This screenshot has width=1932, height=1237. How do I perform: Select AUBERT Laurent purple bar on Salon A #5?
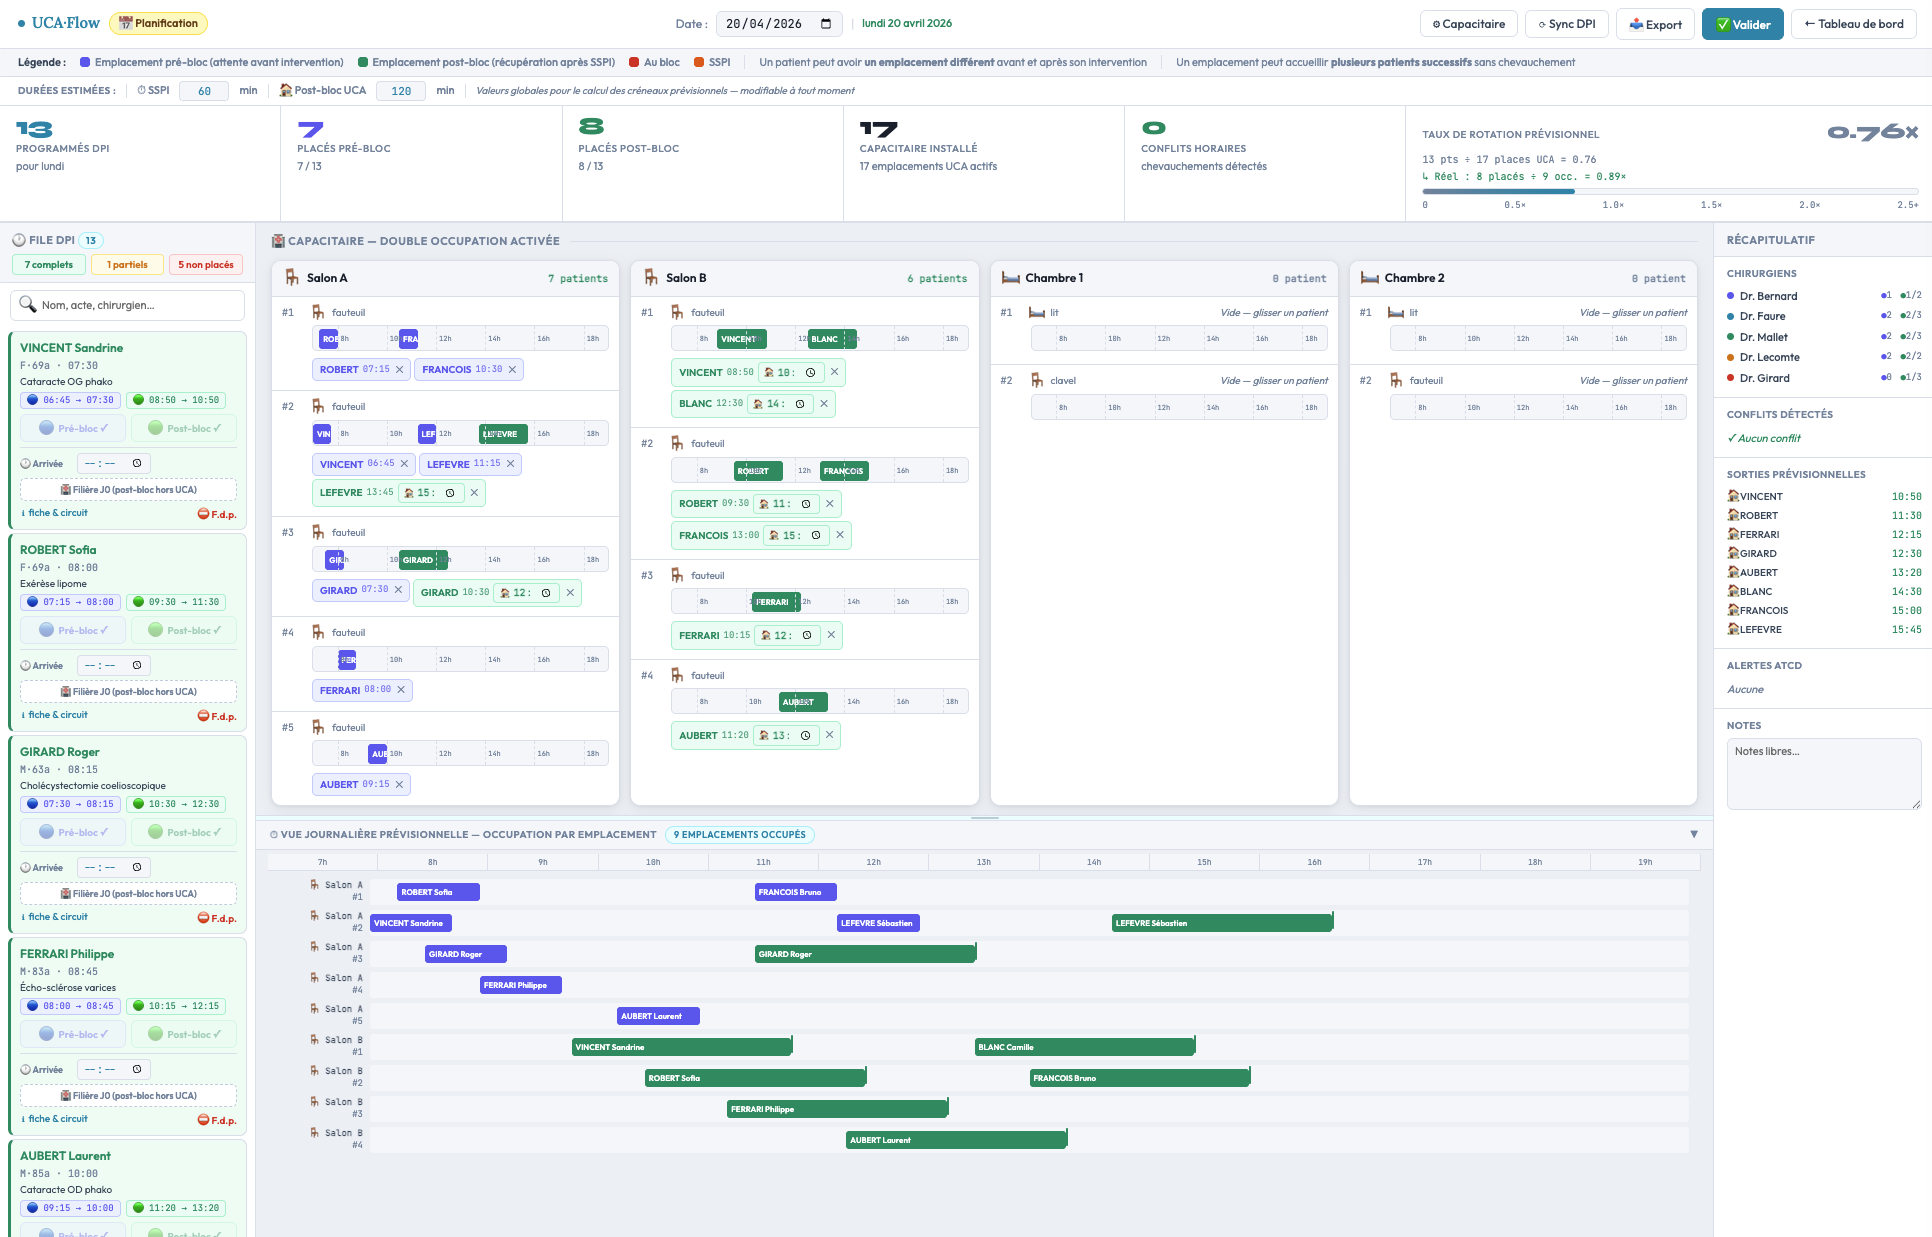click(658, 1016)
